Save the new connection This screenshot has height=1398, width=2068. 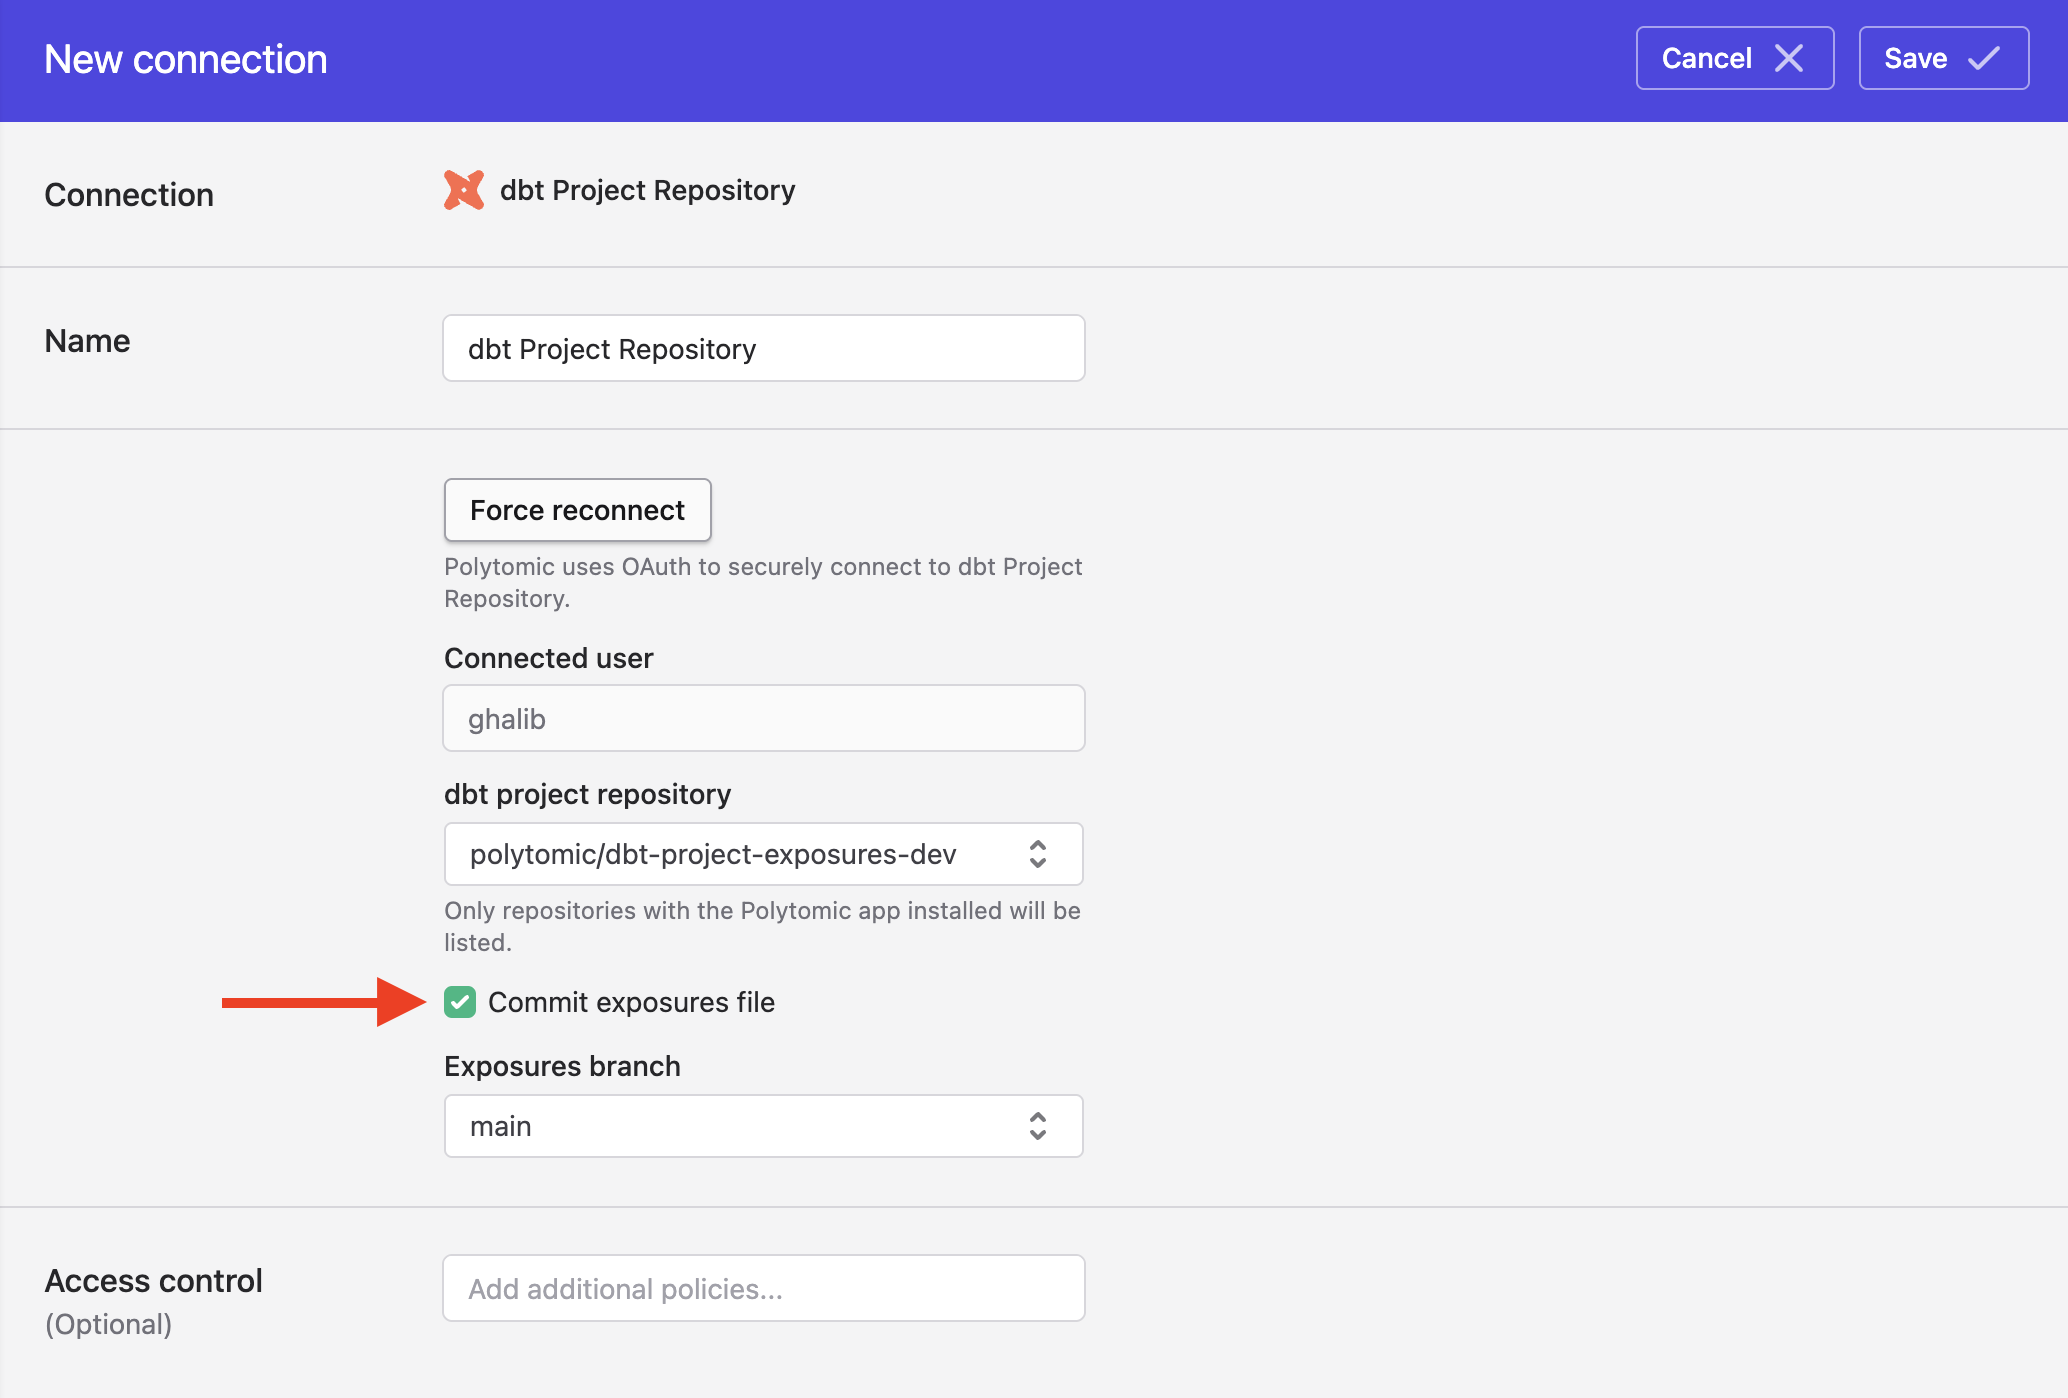(x=1942, y=58)
